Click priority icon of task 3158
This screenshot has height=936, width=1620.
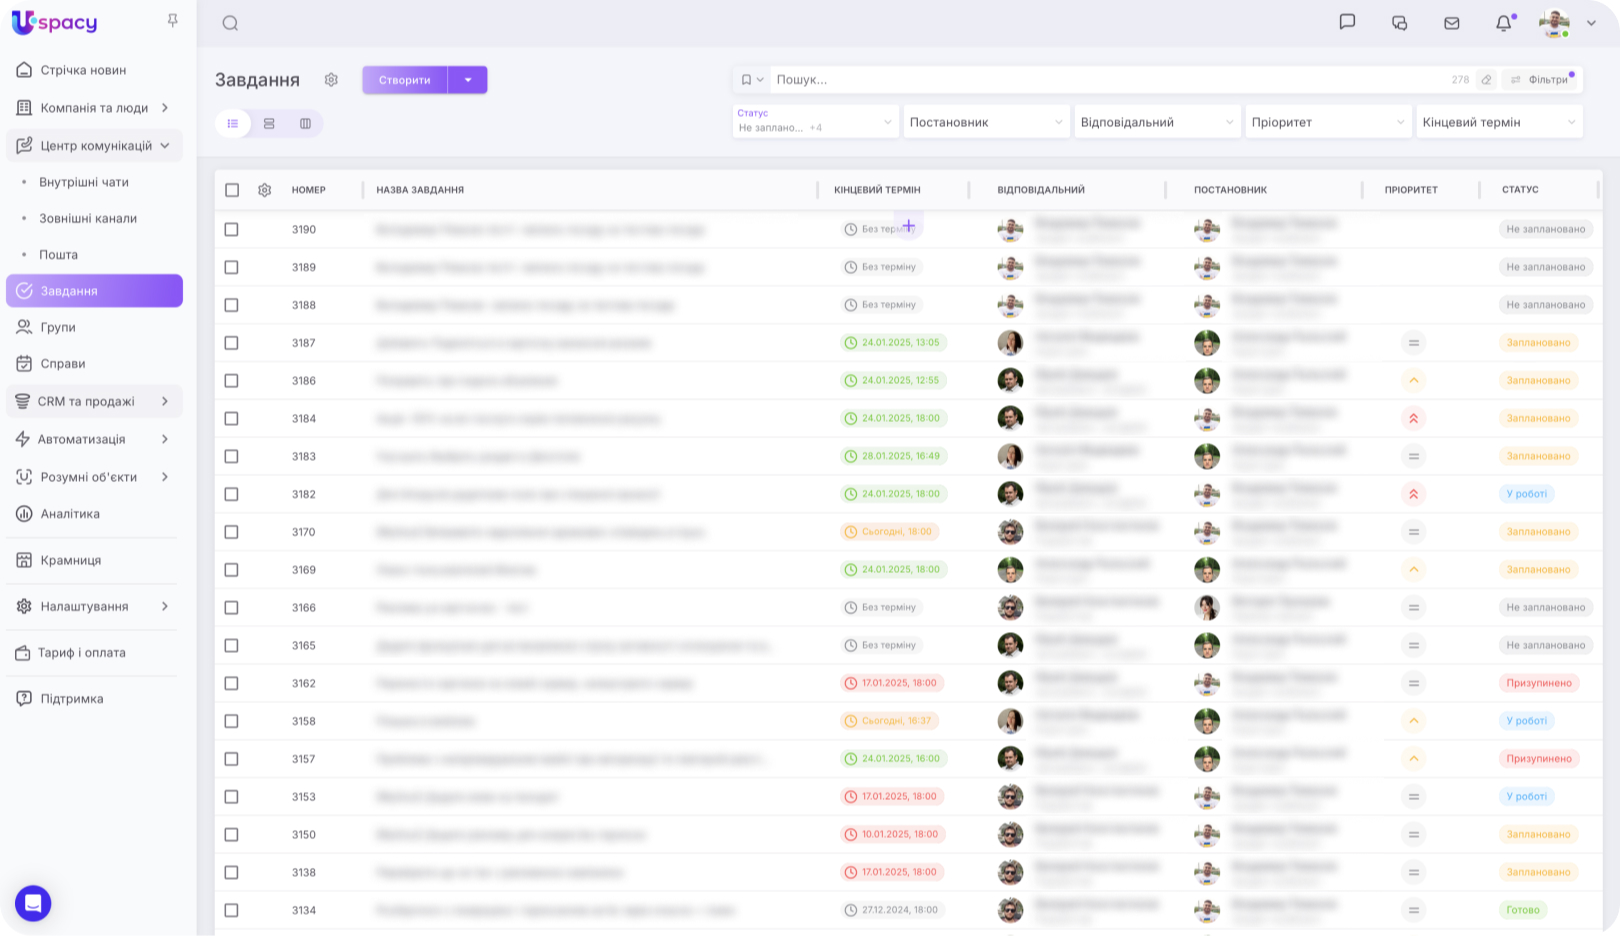pyautogui.click(x=1413, y=721)
